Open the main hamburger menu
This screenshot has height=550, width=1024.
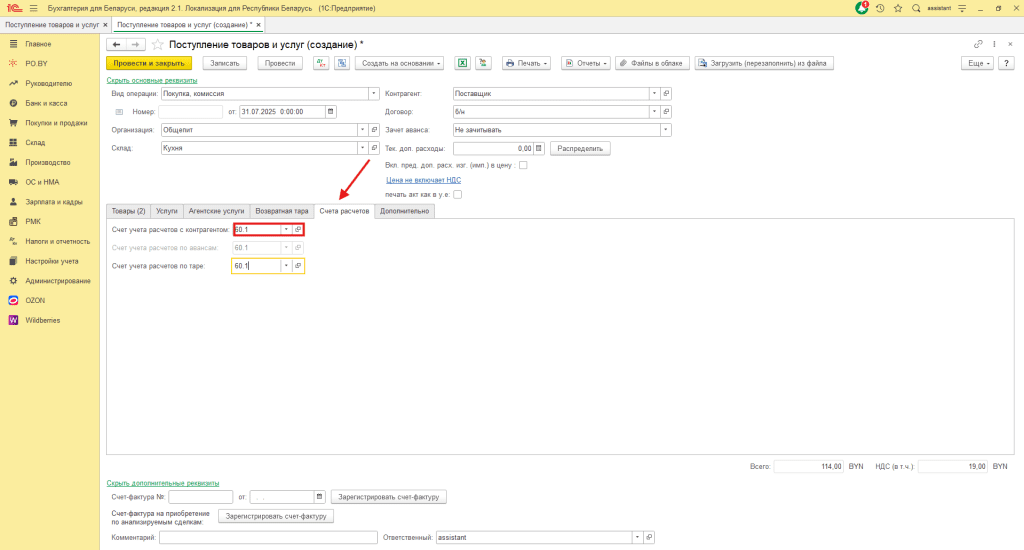(x=33, y=8)
